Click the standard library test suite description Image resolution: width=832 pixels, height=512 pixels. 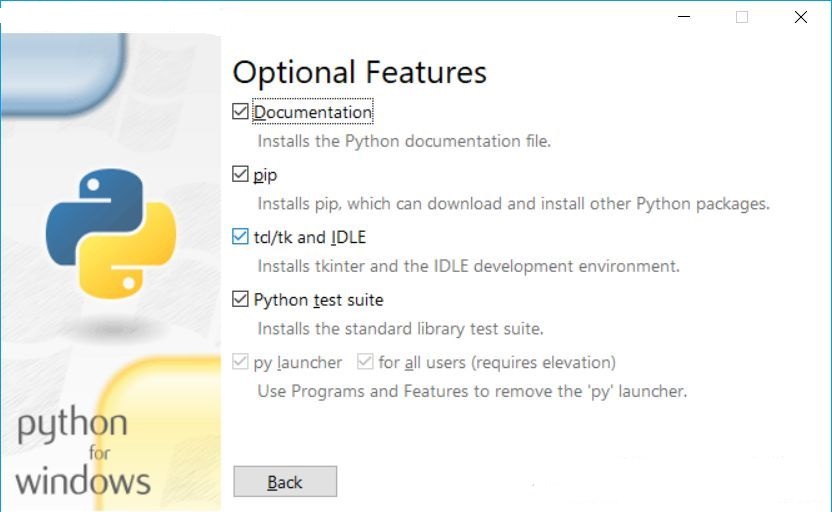coord(400,328)
